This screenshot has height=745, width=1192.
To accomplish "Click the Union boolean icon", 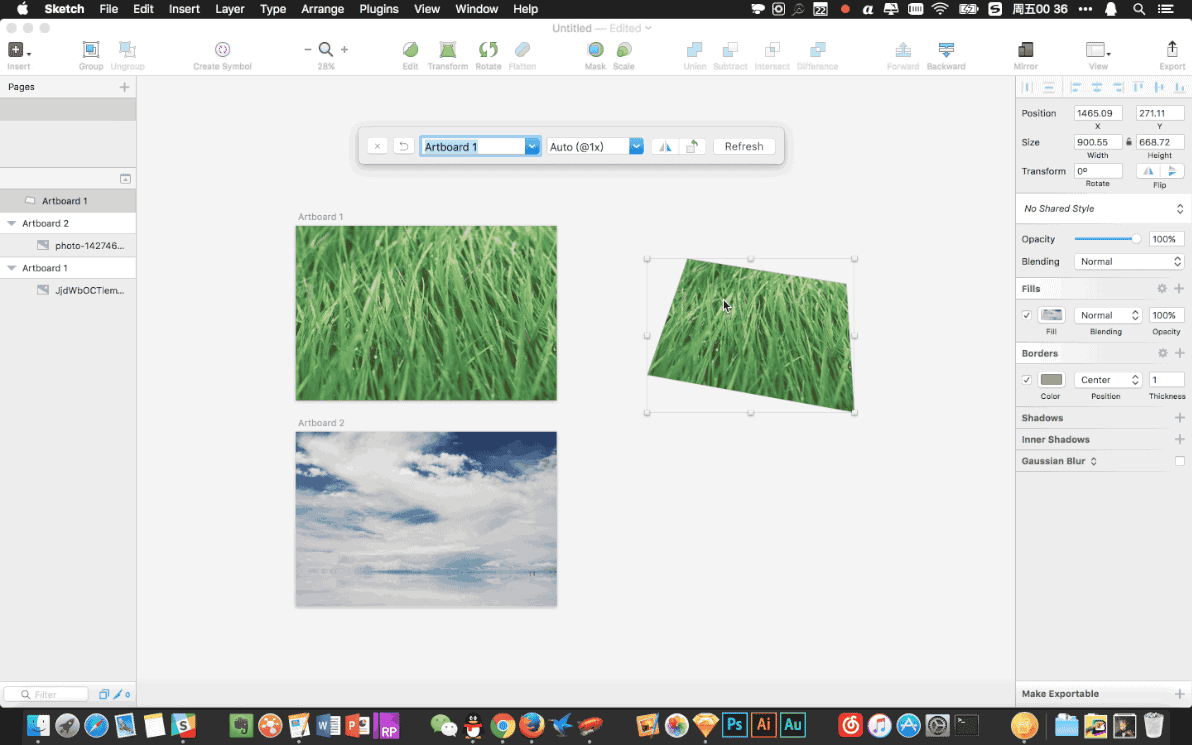I will pyautogui.click(x=695, y=50).
